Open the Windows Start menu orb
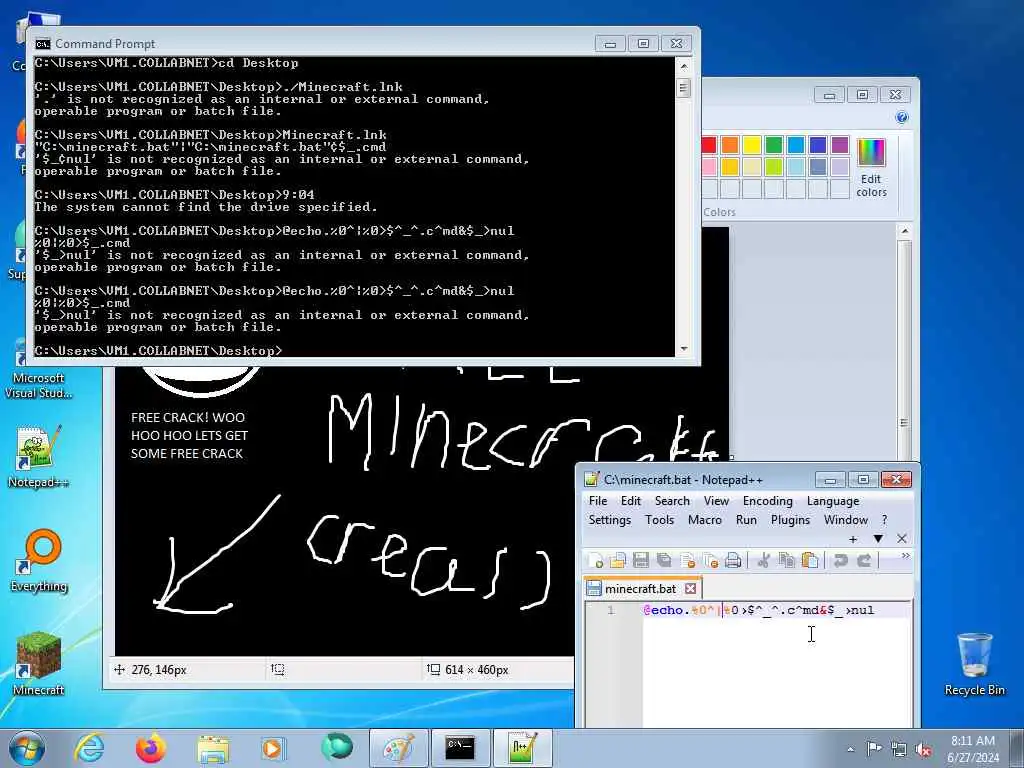The height and width of the screenshot is (768, 1024). click(27, 748)
